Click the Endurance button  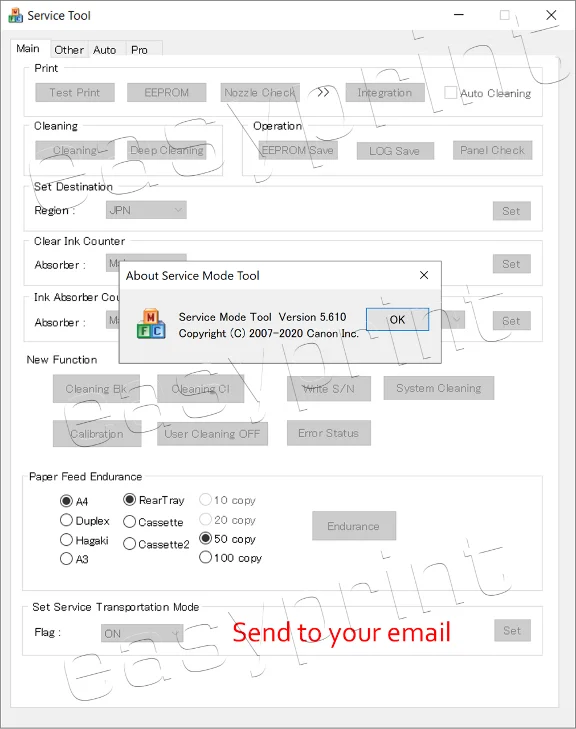click(x=354, y=526)
